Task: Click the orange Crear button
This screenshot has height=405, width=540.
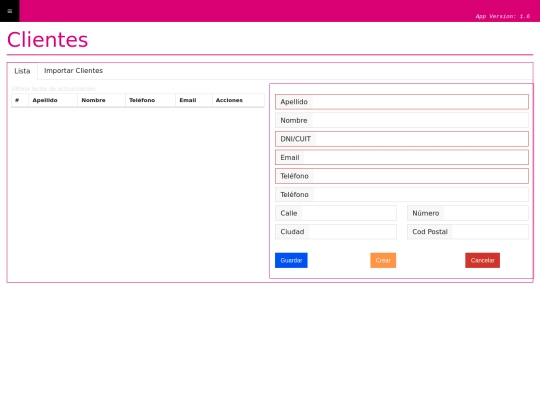Action: [x=383, y=260]
